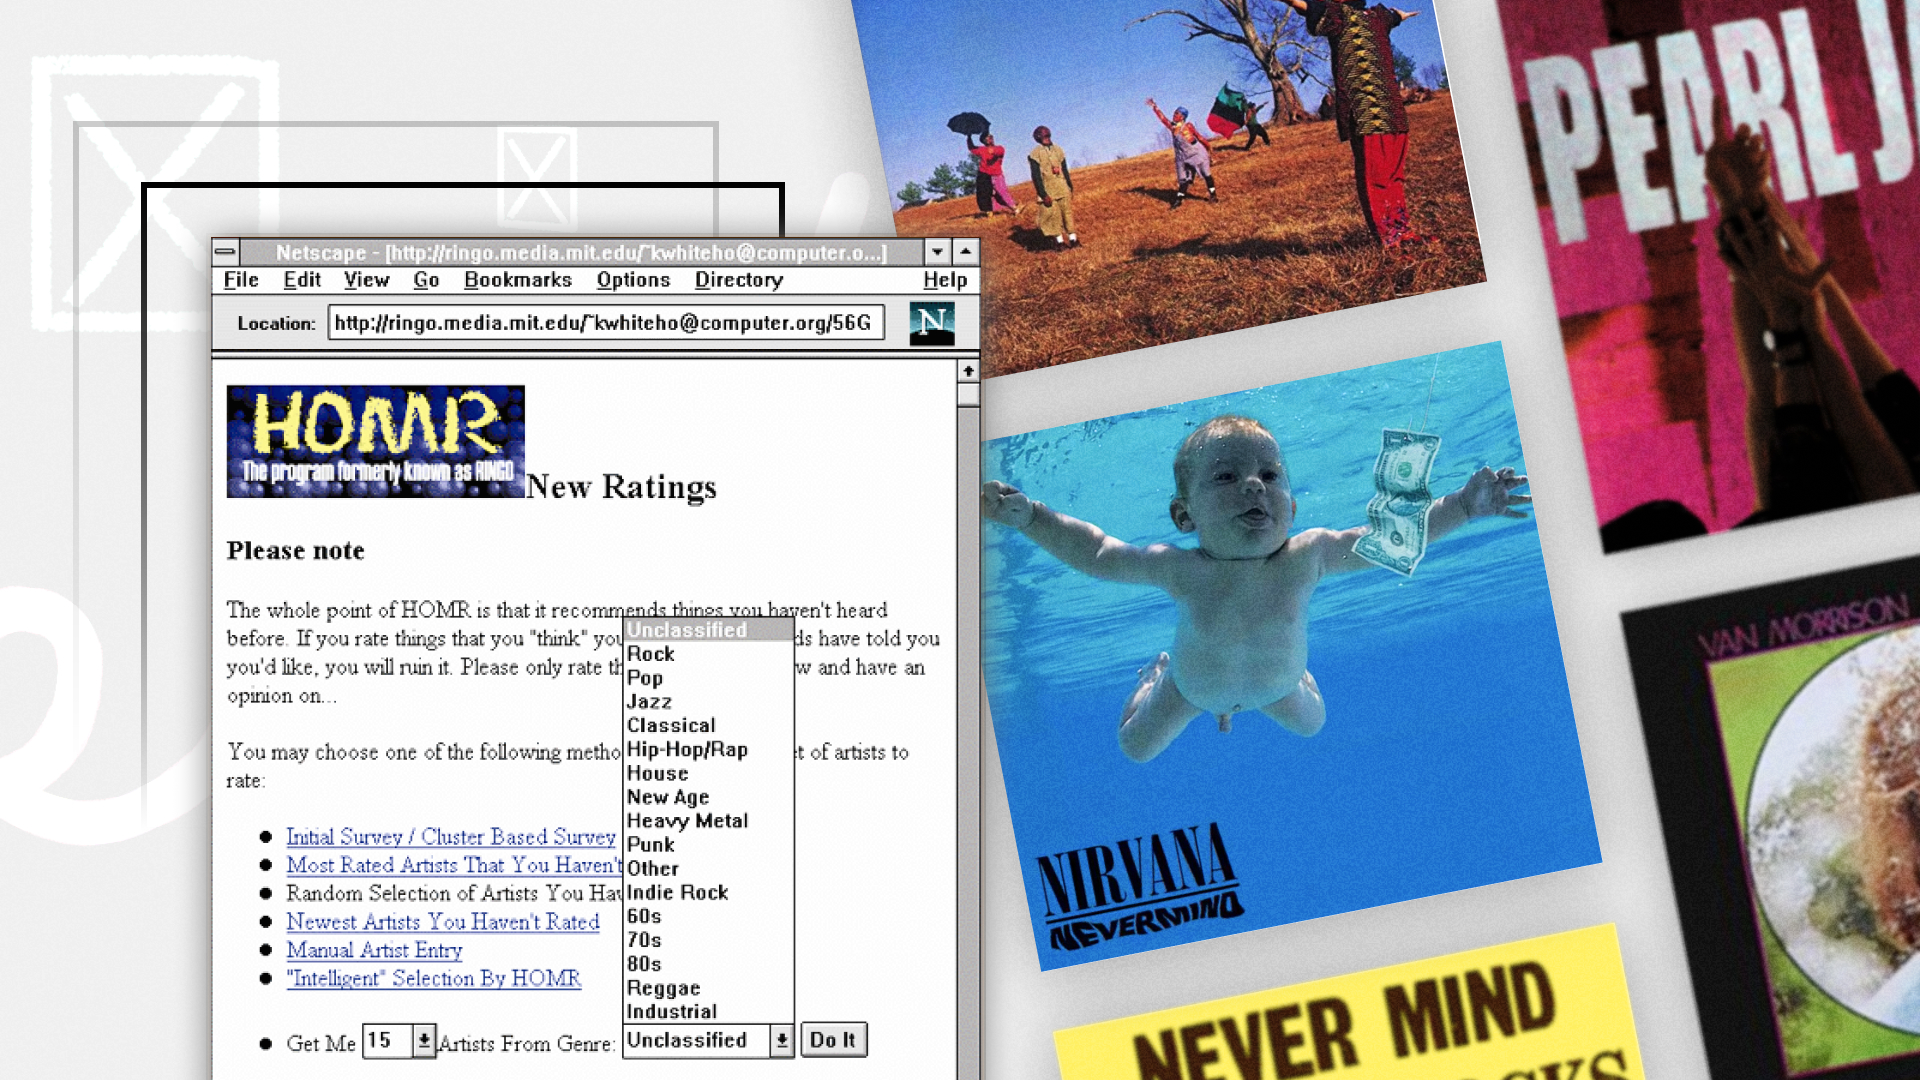This screenshot has width=1920, height=1080.
Task: Open Newest Artists You Haven't Rated link
Action: (443, 922)
